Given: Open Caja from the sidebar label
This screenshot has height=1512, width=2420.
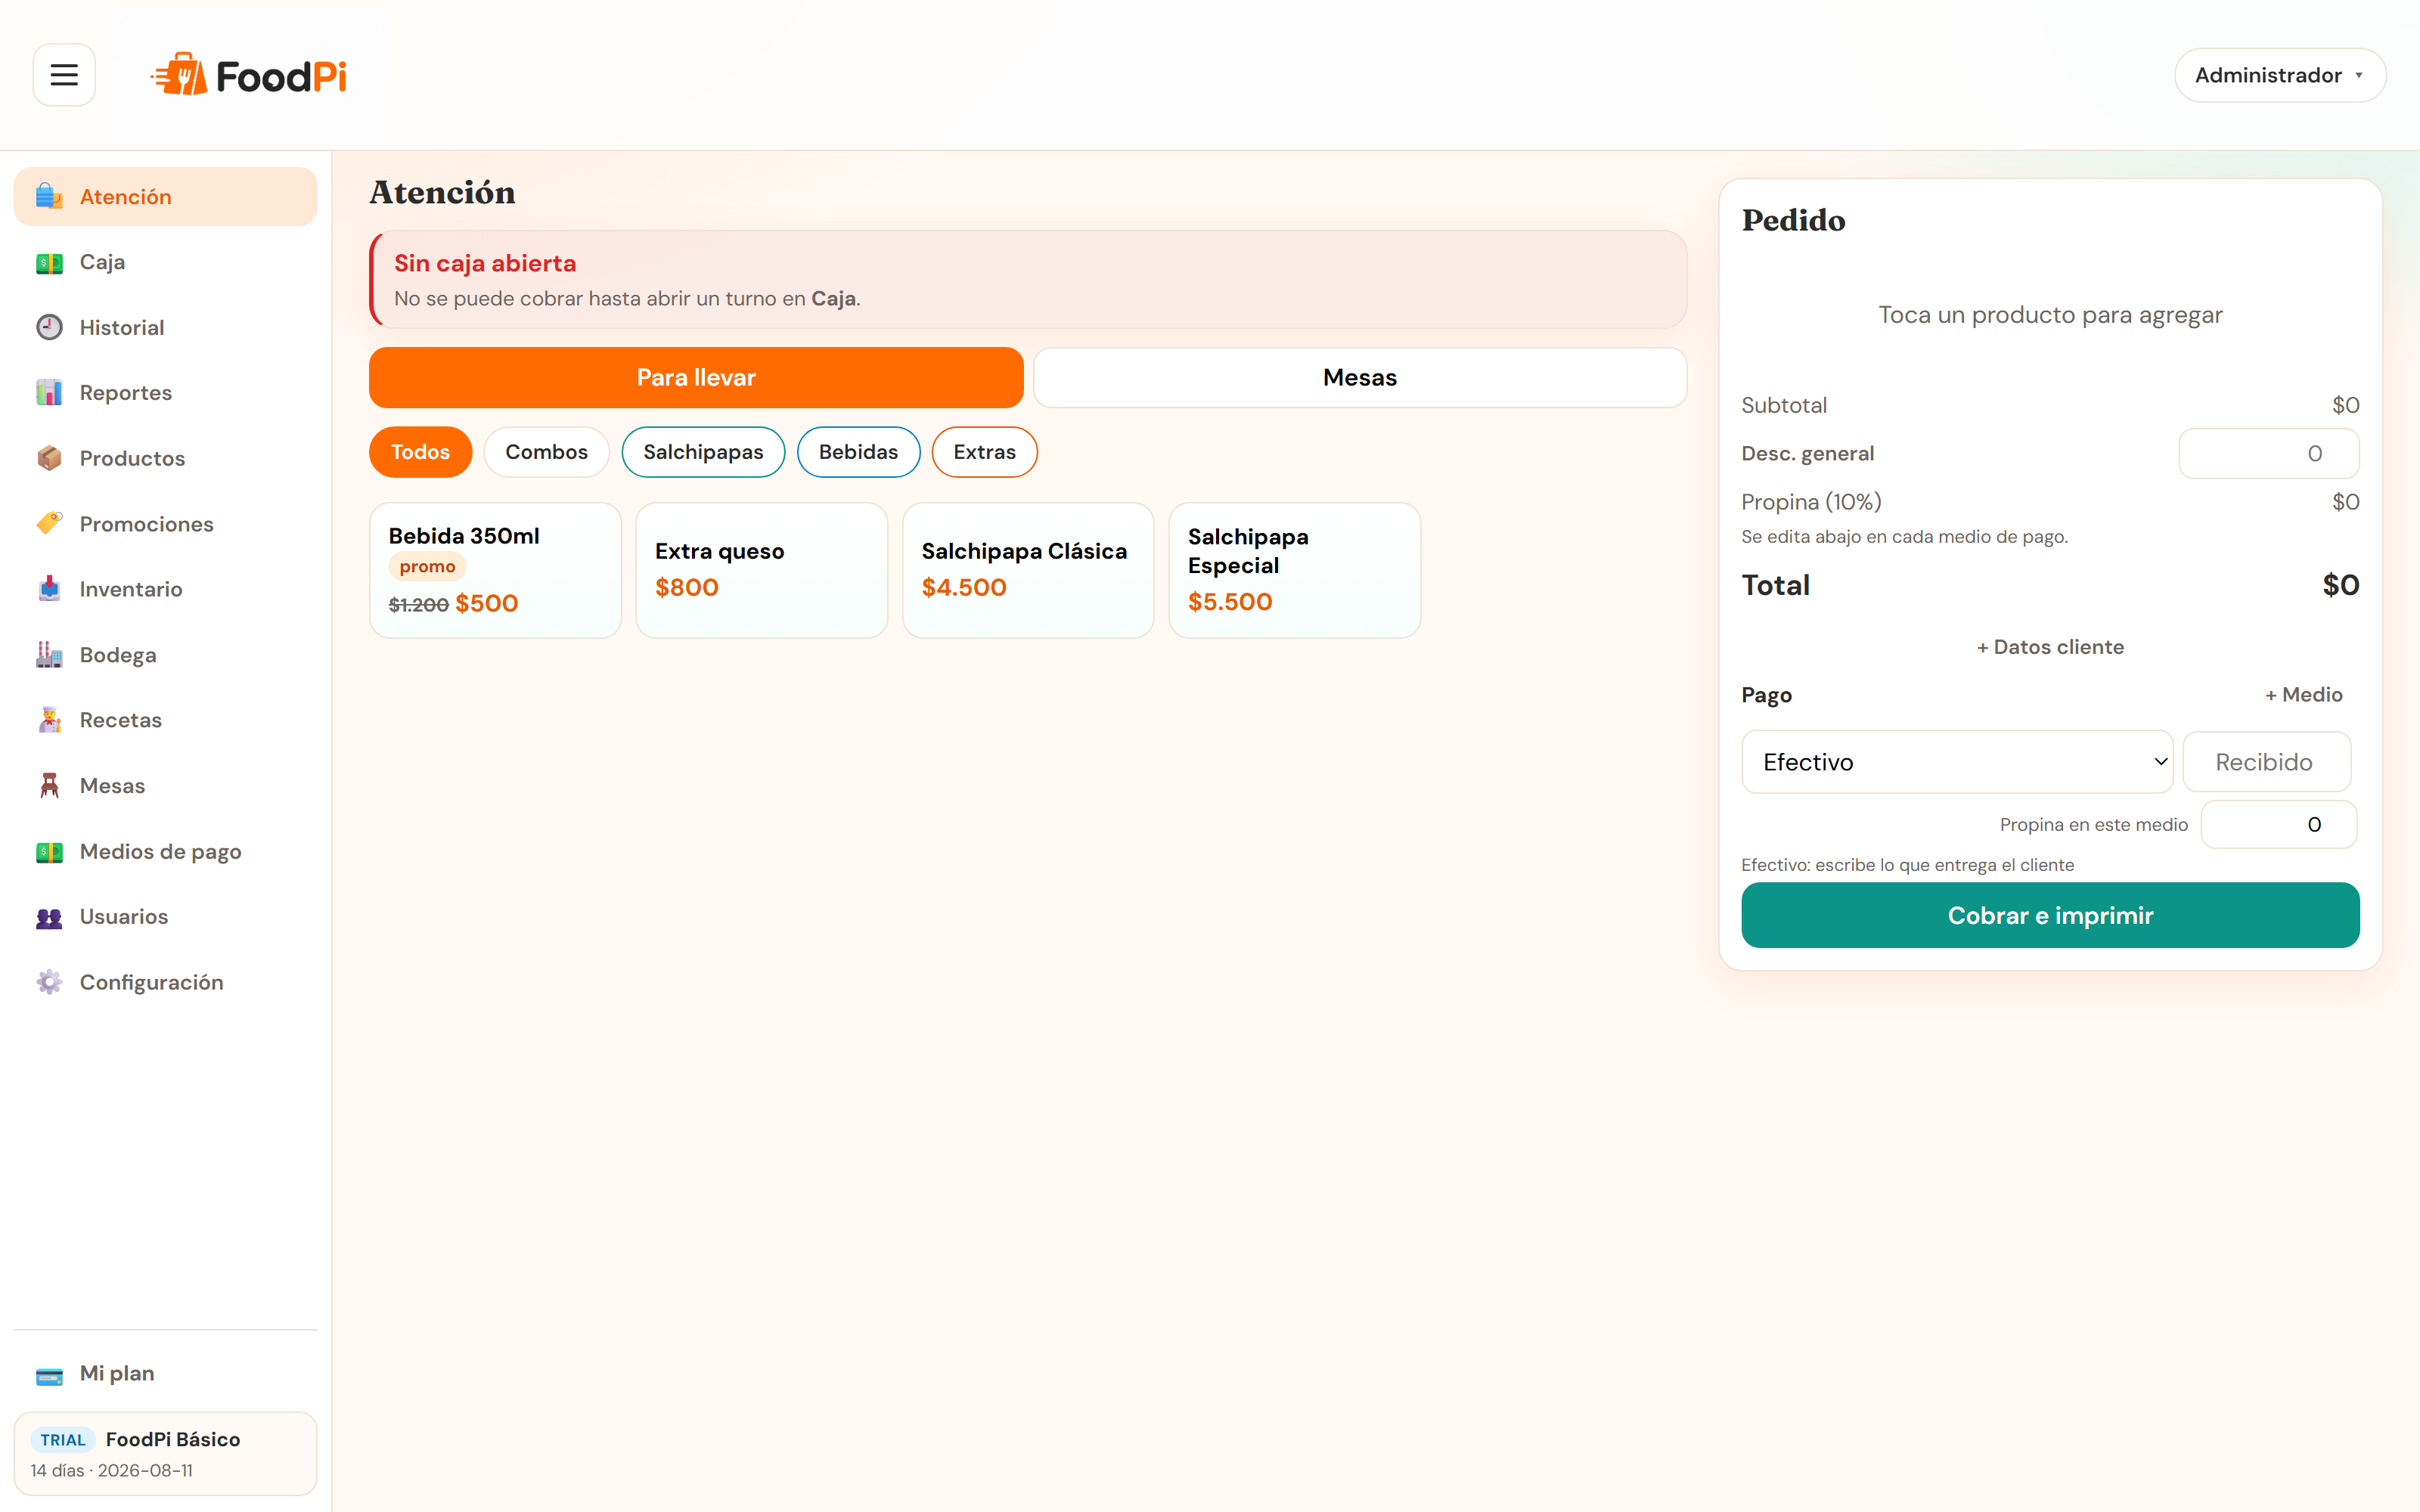Looking at the screenshot, I should pos(102,262).
